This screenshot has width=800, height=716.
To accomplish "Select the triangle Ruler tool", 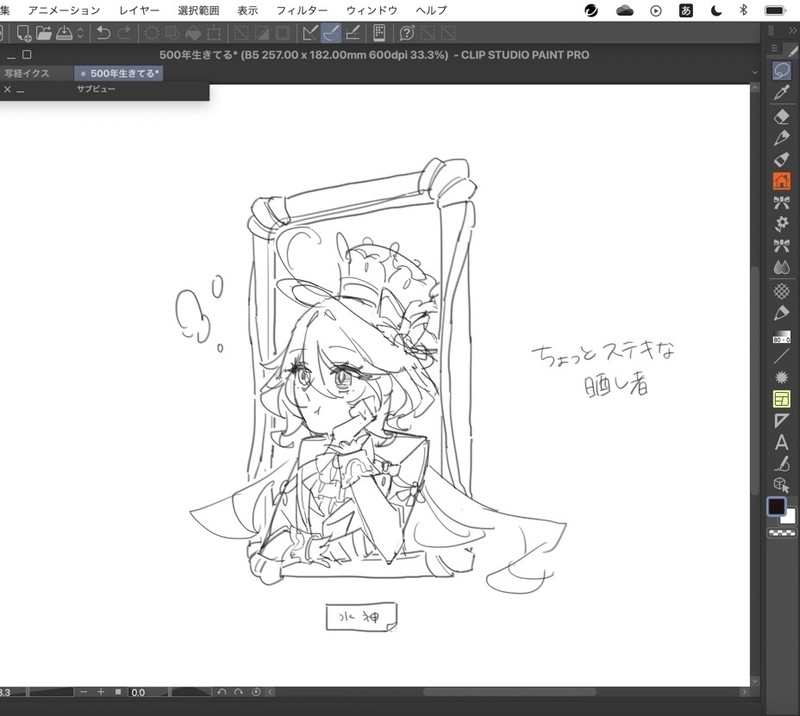I will (781, 421).
